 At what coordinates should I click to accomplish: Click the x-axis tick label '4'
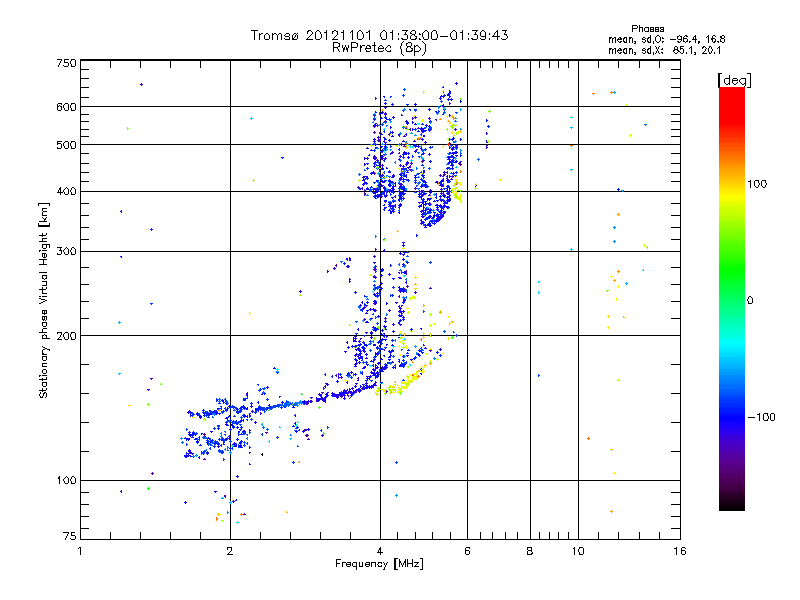tap(380, 551)
